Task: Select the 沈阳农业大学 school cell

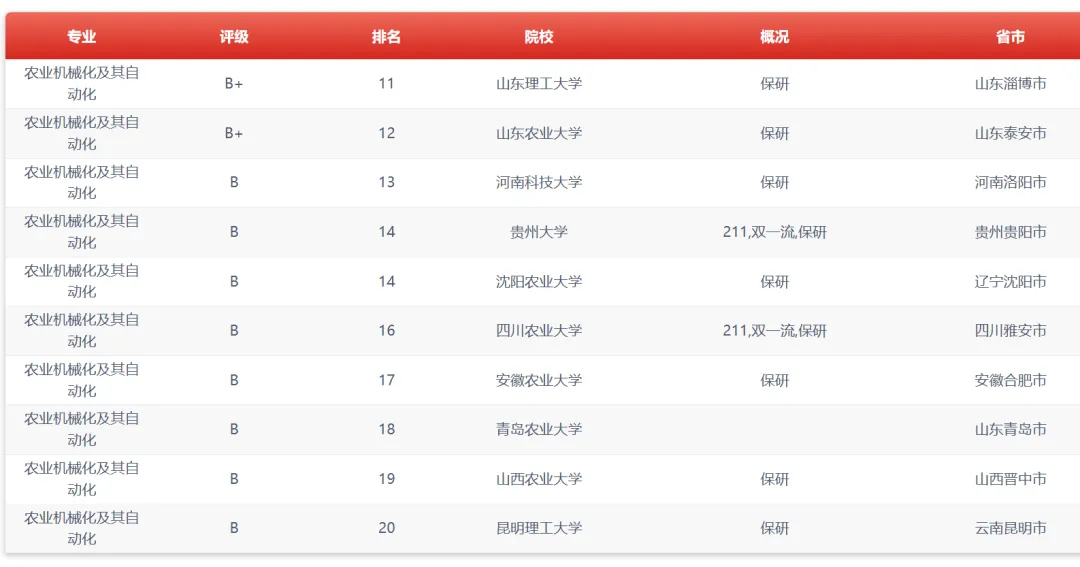Action: click(539, 281)
